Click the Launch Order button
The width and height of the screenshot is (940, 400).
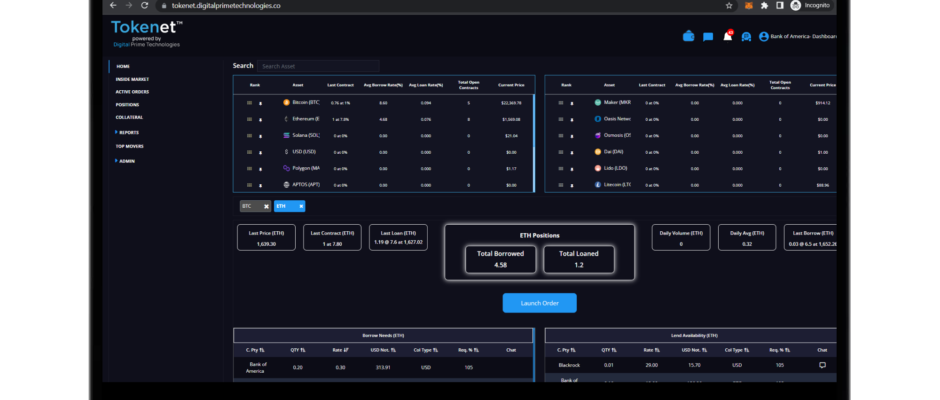point(540,303)
